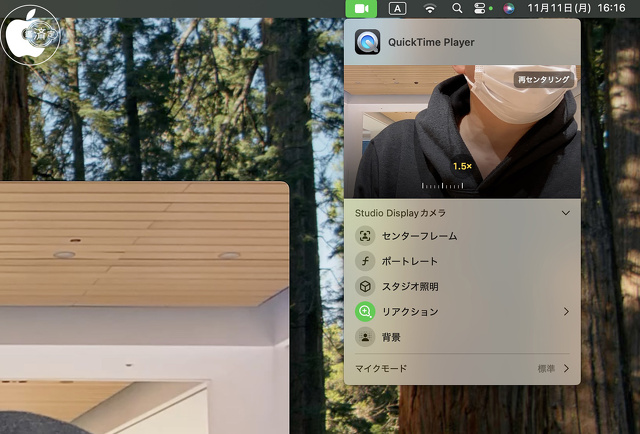Launch Siri from the menu bar

(x=509, y=8)
